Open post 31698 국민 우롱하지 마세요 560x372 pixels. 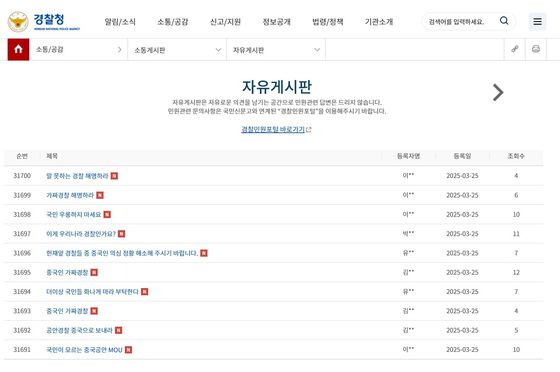pyautogui.click(x=74, y=215)
